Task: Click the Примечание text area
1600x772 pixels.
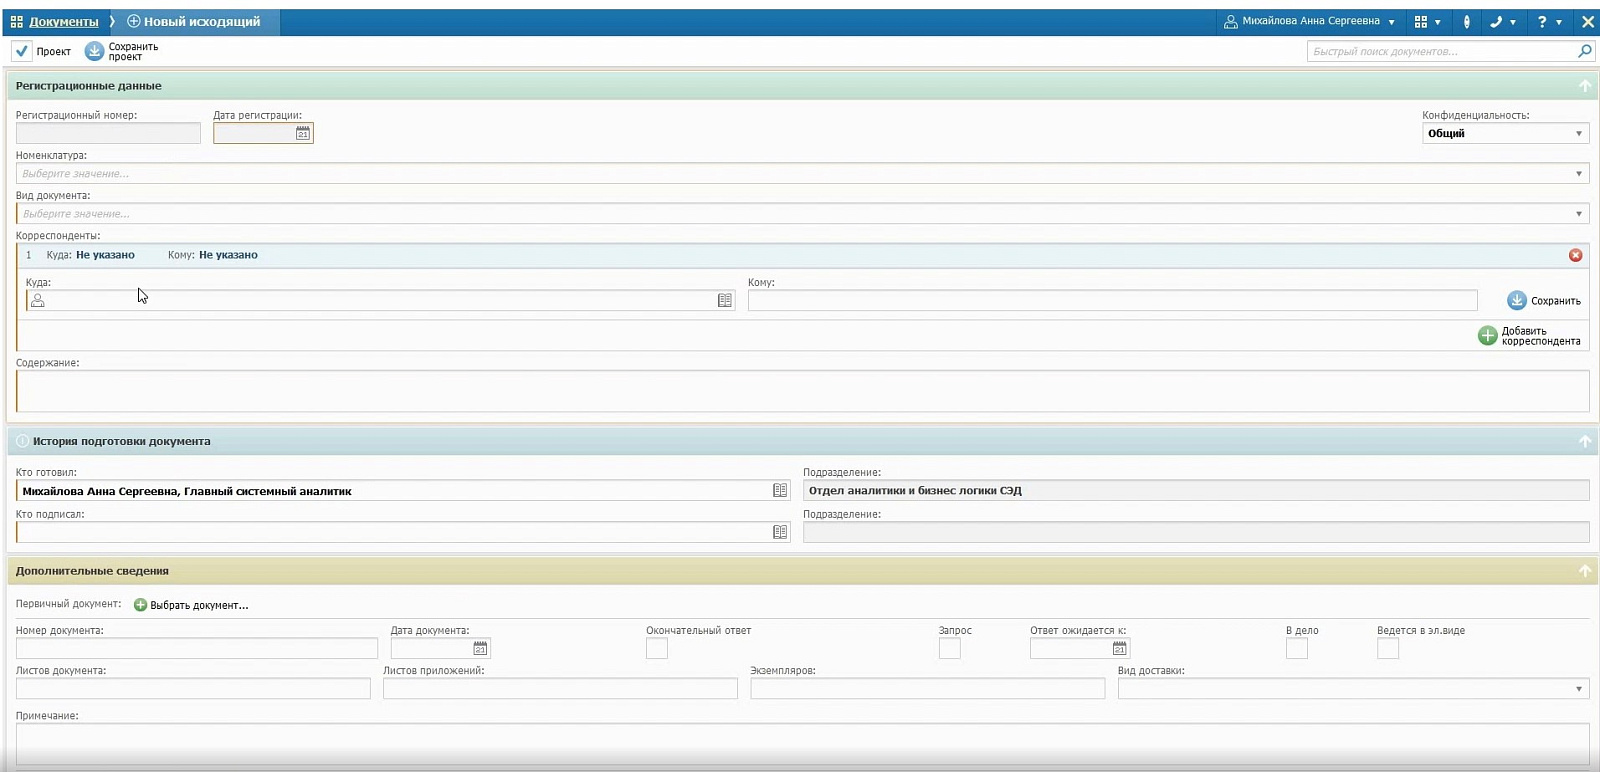Action: click(x=802, y=743)
